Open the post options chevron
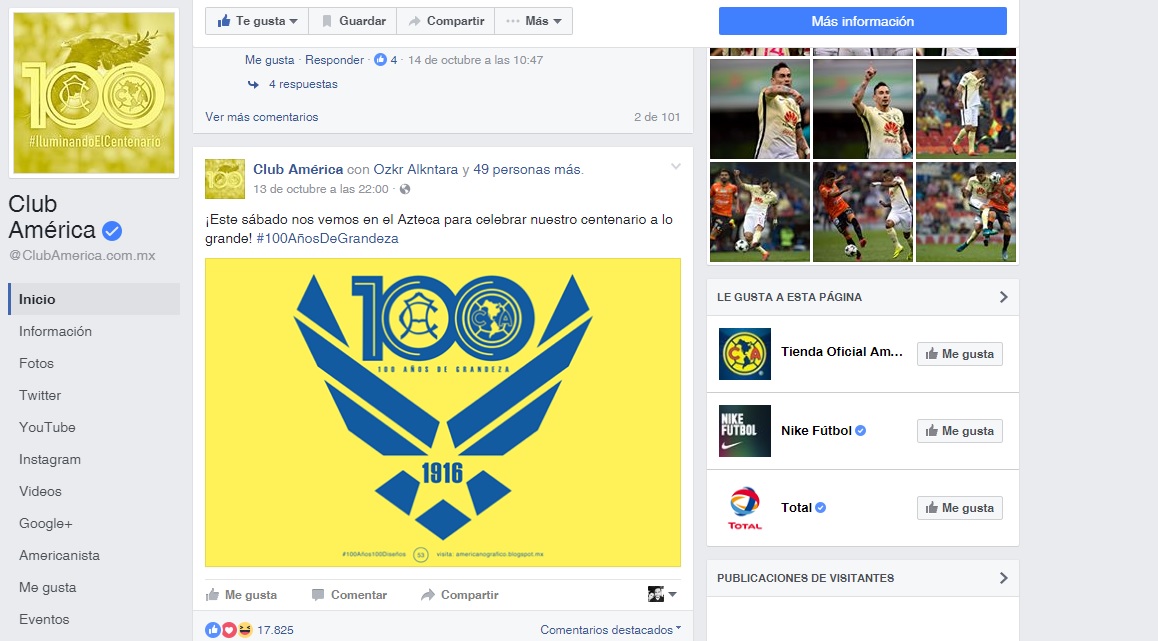This screenshot has width=1158, height=641. 676,167
